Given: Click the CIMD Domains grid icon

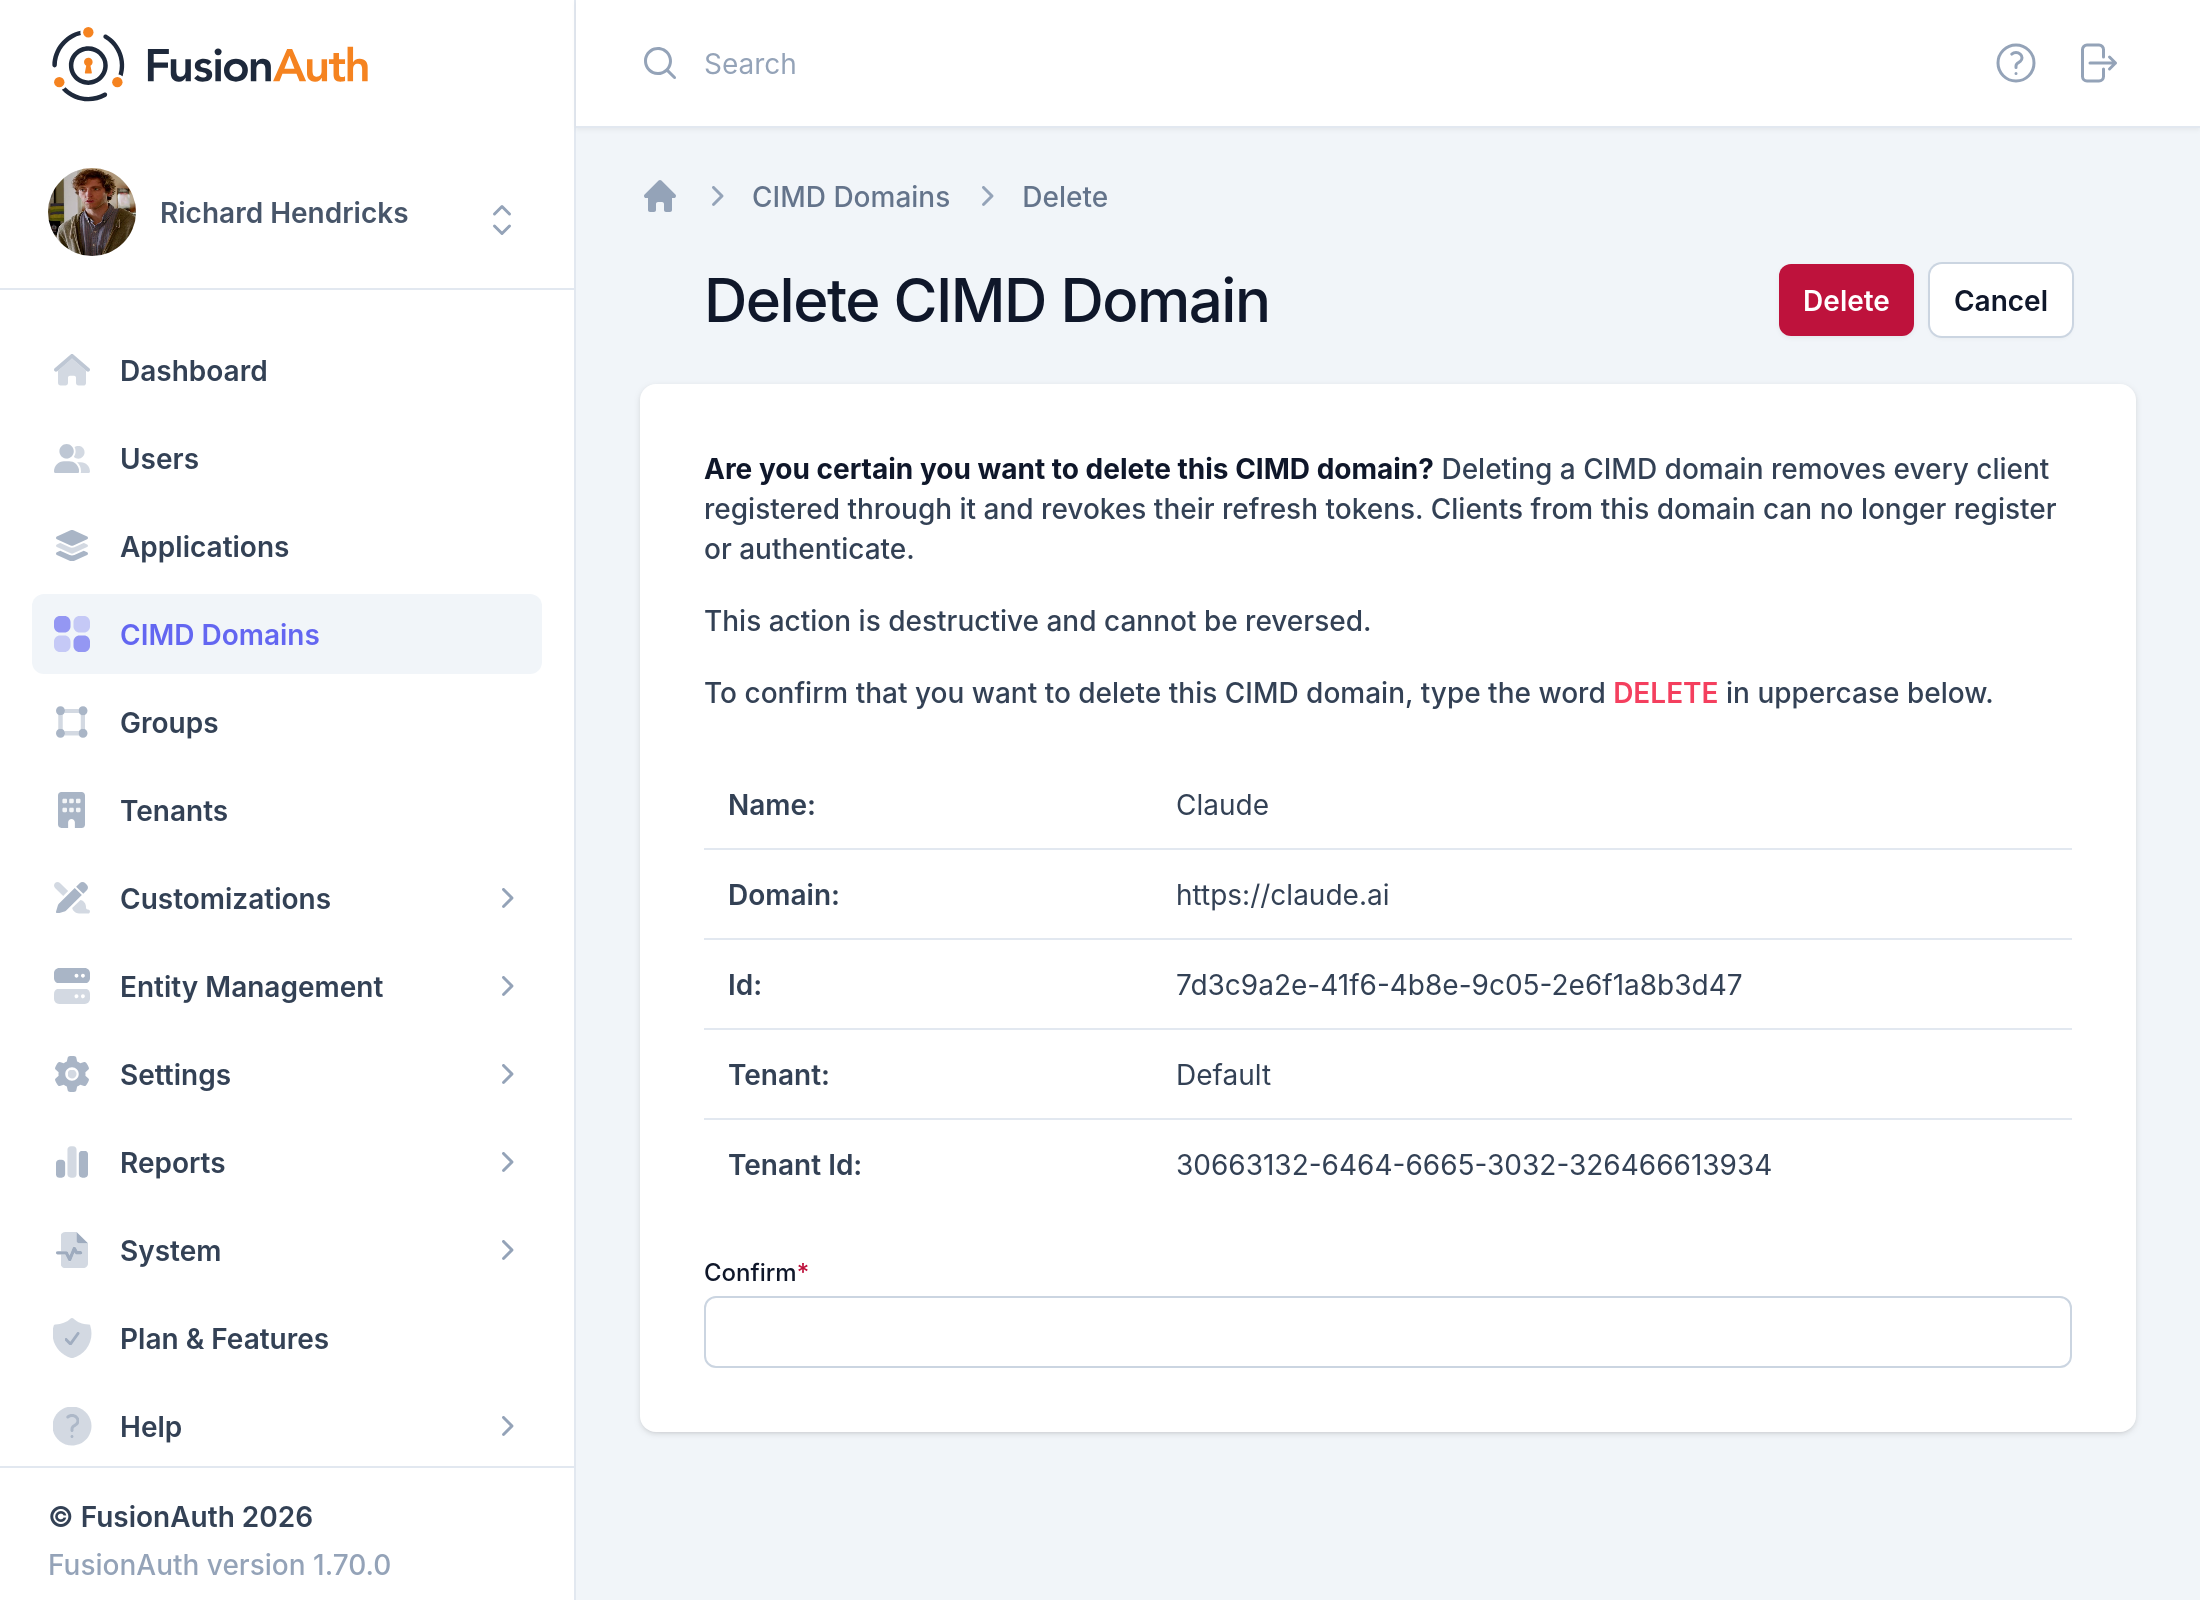Looking at the screenshot, I should pyautogui.click(x=72, y=634).
